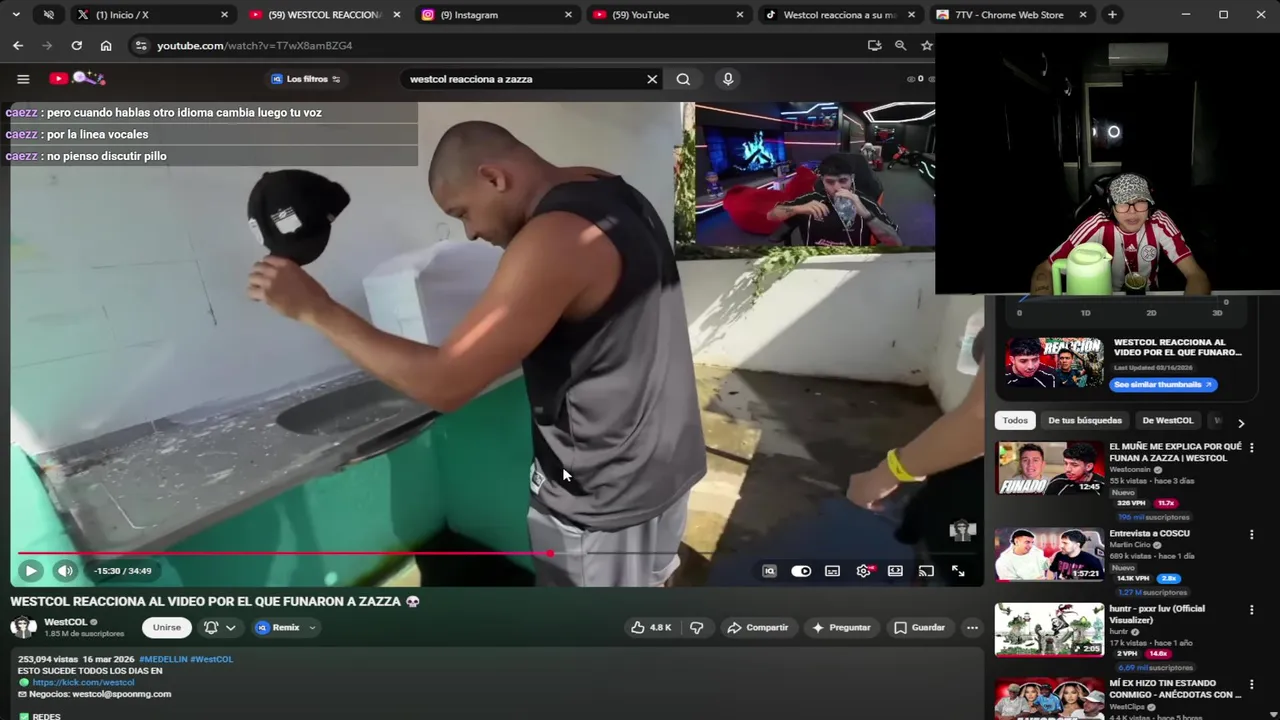The image size is (1280, 720).
Task: Click the progress bar scrubber handle
Action: pyautogui.click(x=549, y=553)
